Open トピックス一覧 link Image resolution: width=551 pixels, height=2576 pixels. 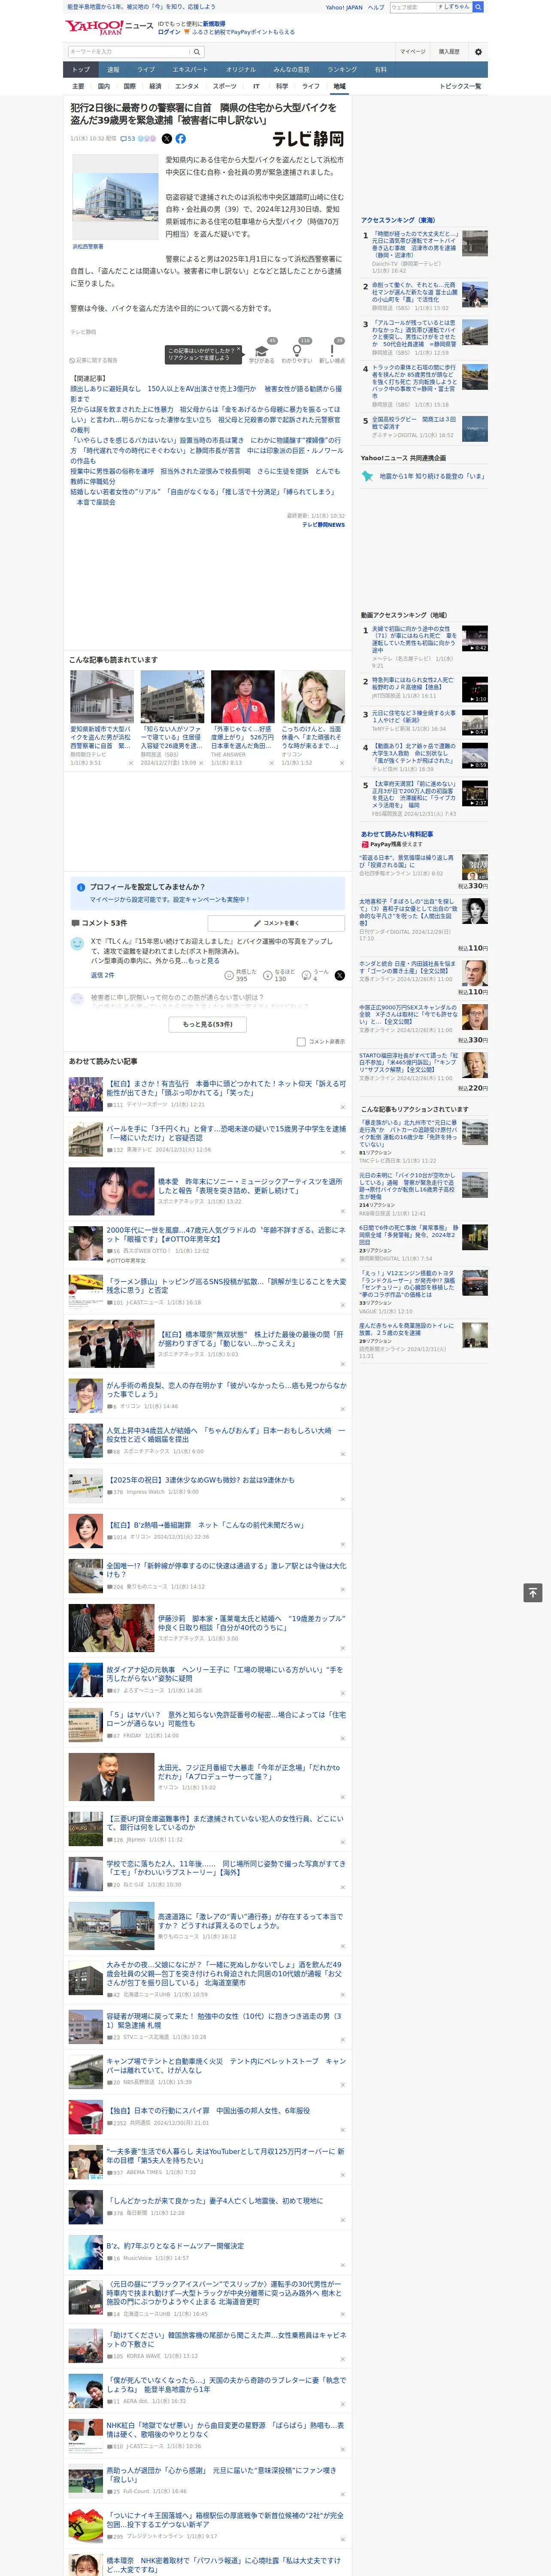click(460, 86)
